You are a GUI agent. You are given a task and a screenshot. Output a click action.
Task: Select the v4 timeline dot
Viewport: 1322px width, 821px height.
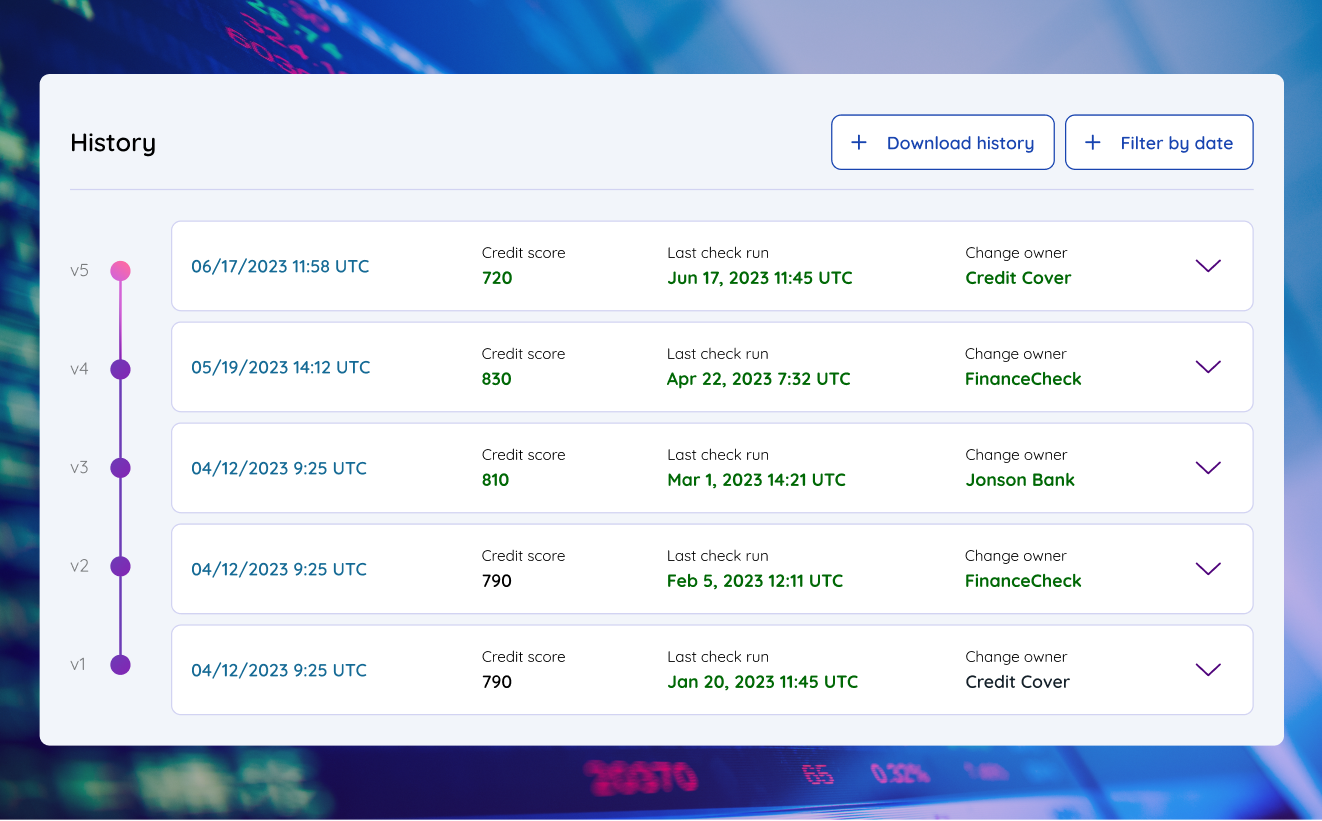point(120,369)
